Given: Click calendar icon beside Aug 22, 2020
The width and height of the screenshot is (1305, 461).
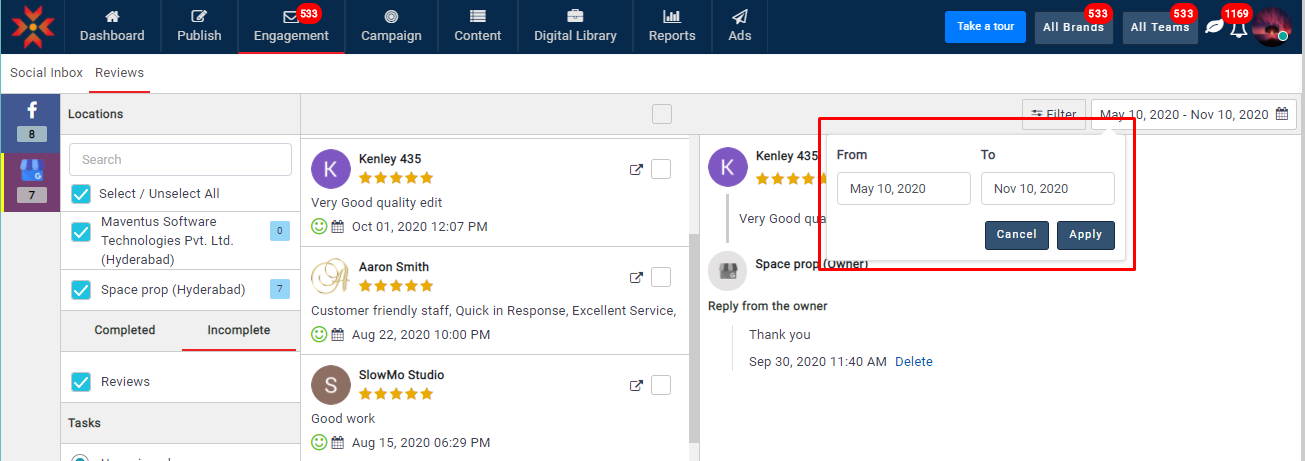Looking at the screenshot, I should click(338, 334).
